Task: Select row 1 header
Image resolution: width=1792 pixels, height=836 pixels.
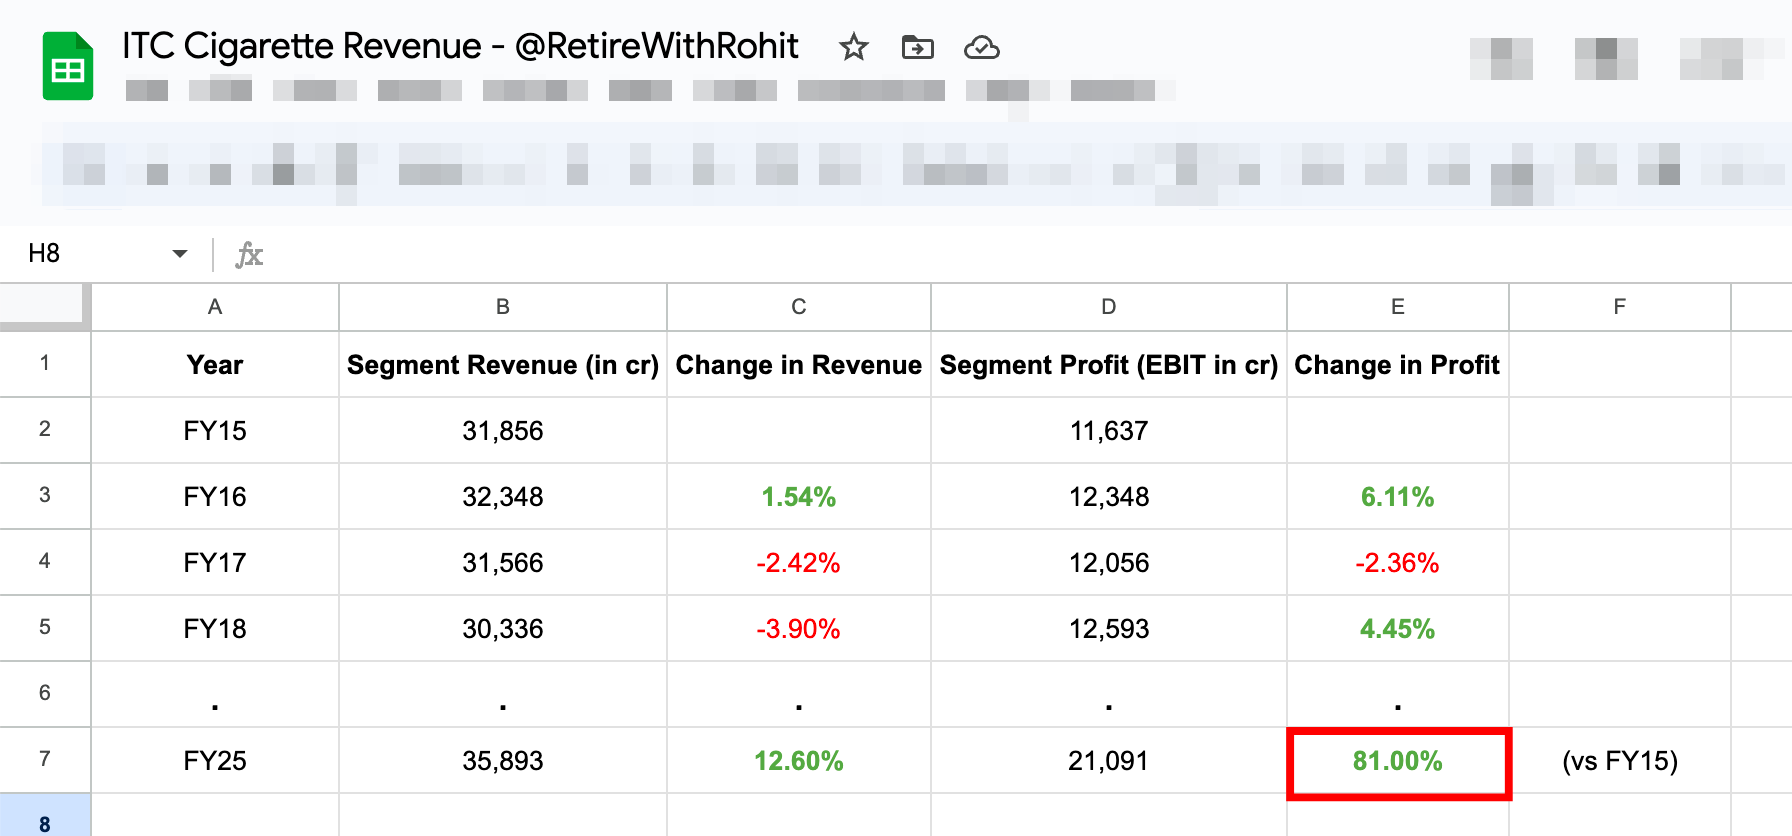Action: 45,364
